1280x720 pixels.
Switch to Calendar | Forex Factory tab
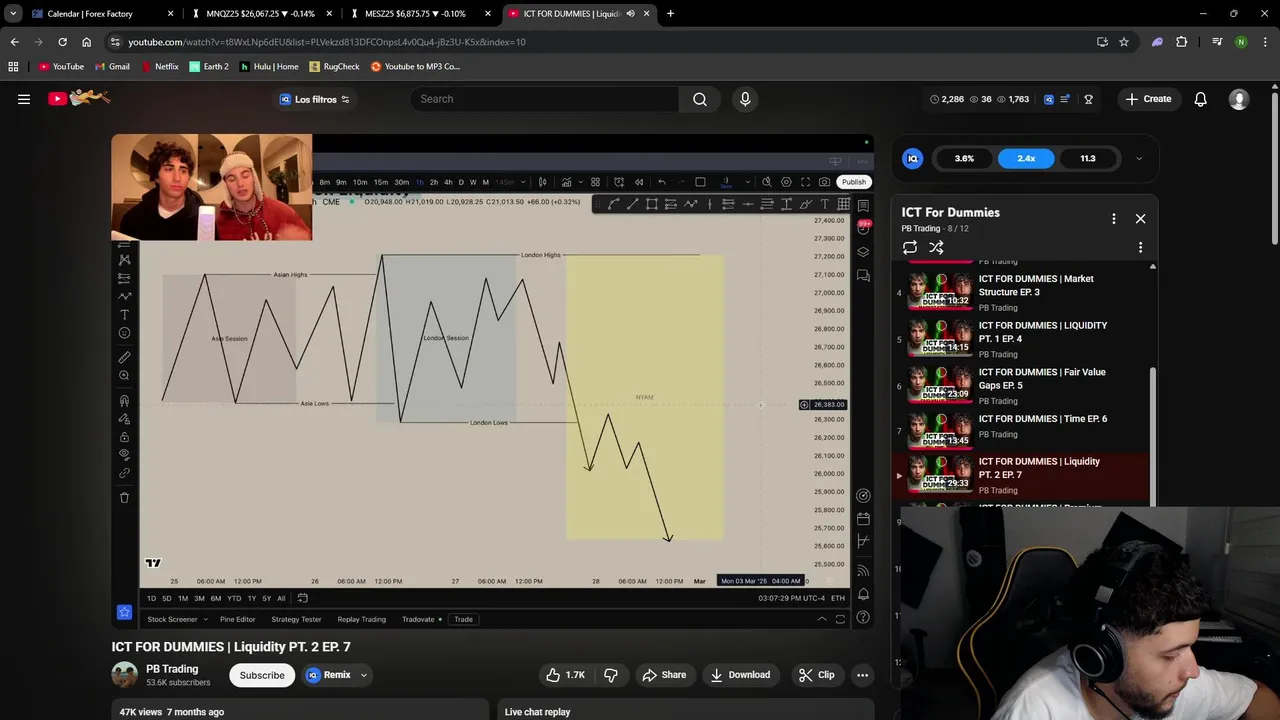coord(103,14)
